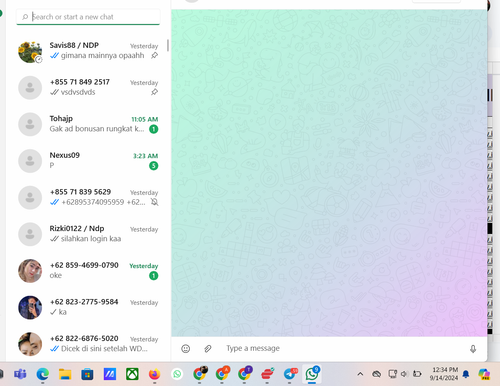Click the chat list scrollbar
This screenshot has height=386, width=500.
click(x=168, y=46)
